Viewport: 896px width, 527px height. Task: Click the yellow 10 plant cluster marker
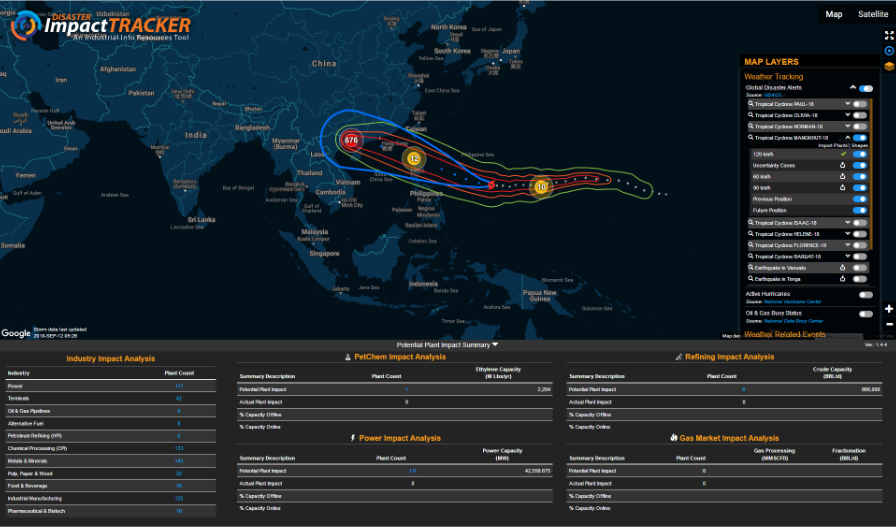click(541, 186)
